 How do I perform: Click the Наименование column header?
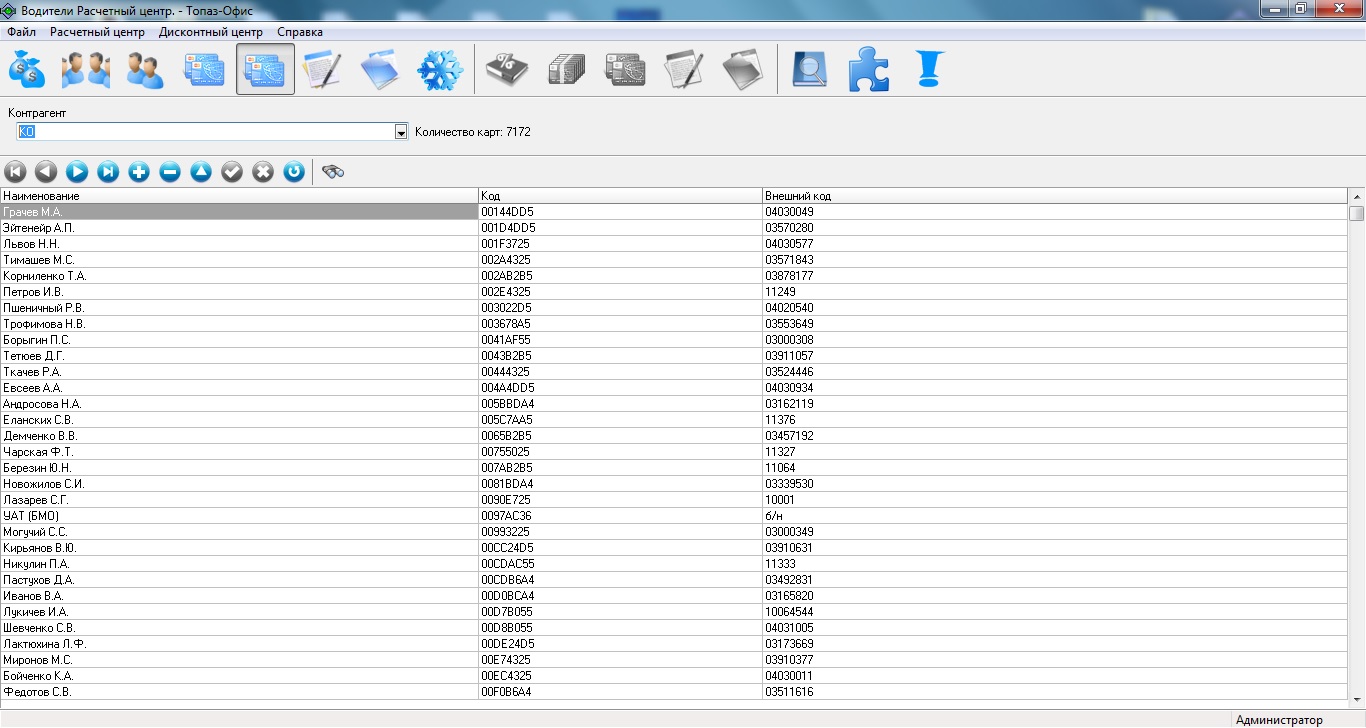click(239, 196)
